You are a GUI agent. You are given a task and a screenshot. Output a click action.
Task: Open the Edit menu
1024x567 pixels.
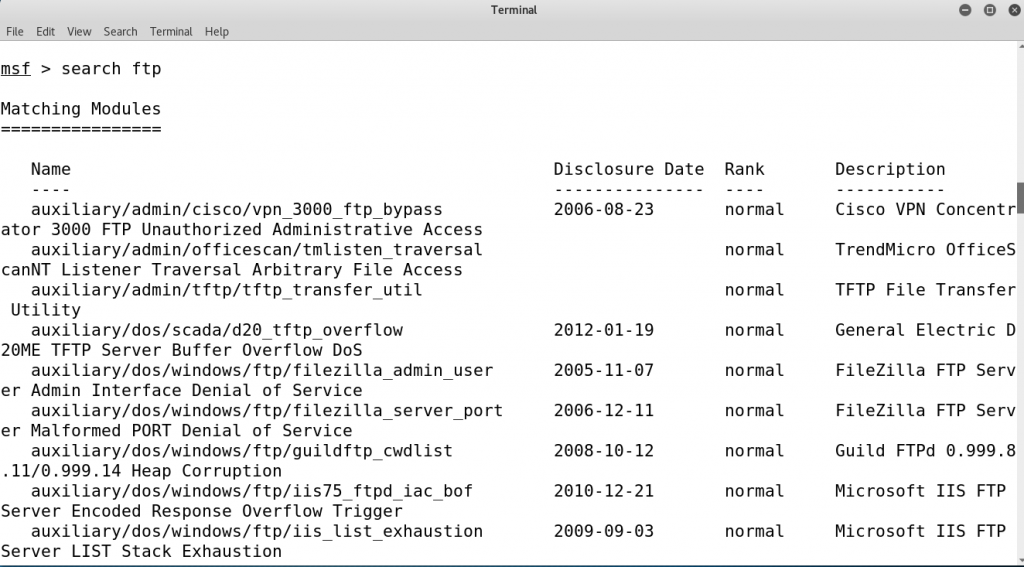45,32
